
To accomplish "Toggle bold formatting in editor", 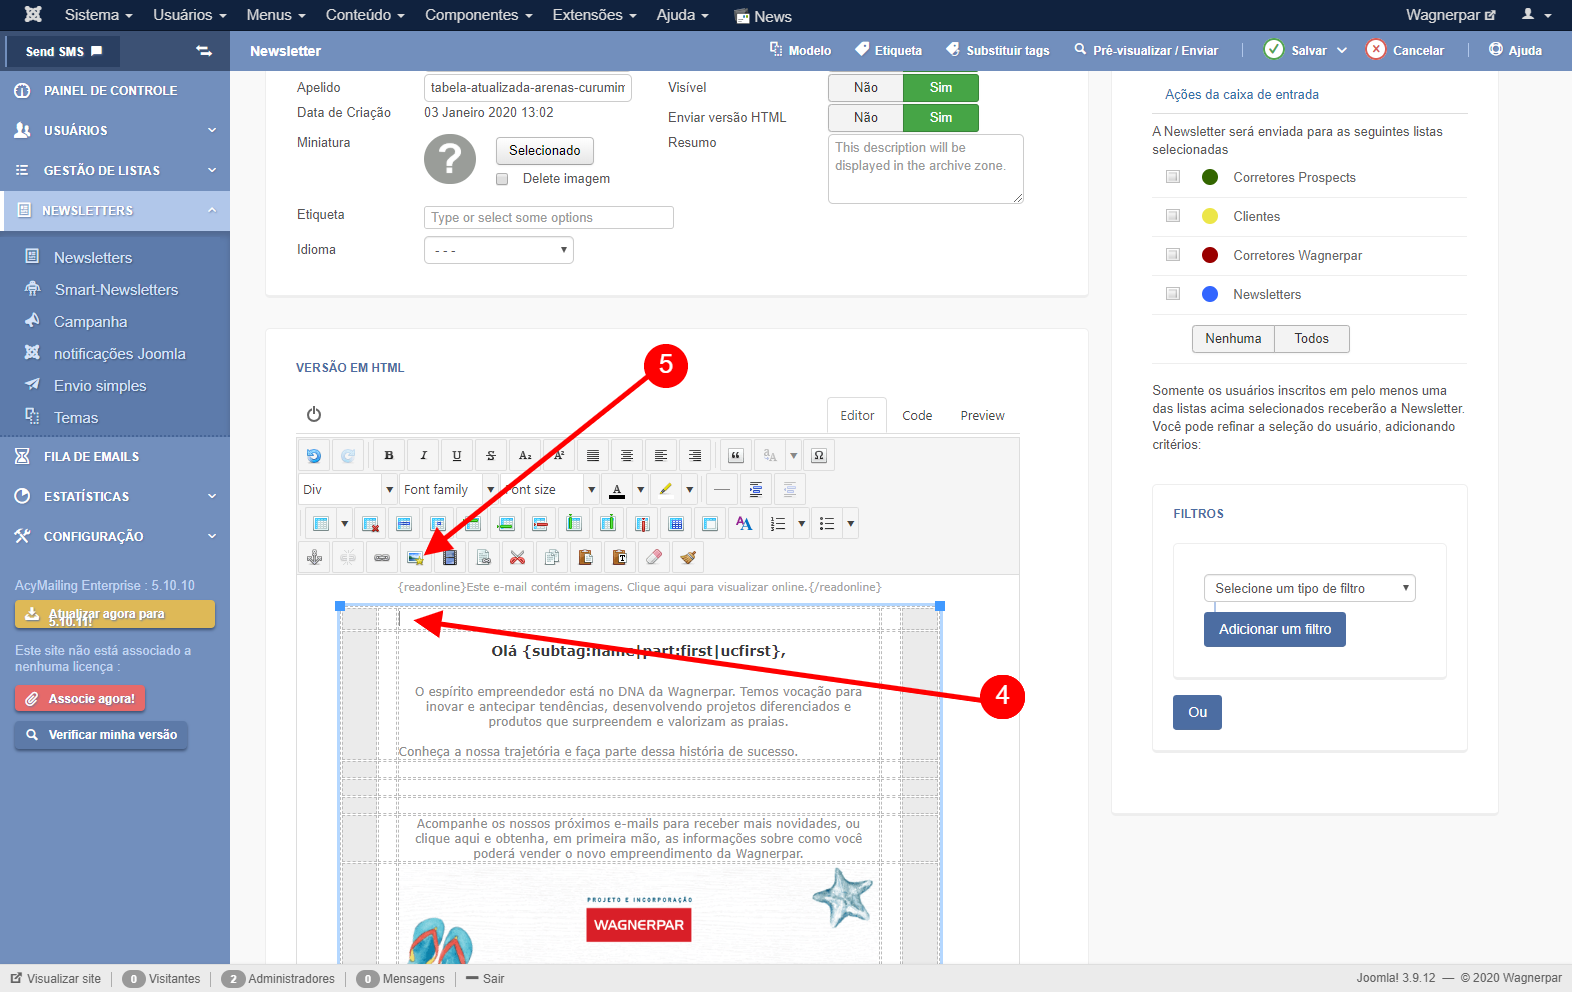I will click(389, 456).
